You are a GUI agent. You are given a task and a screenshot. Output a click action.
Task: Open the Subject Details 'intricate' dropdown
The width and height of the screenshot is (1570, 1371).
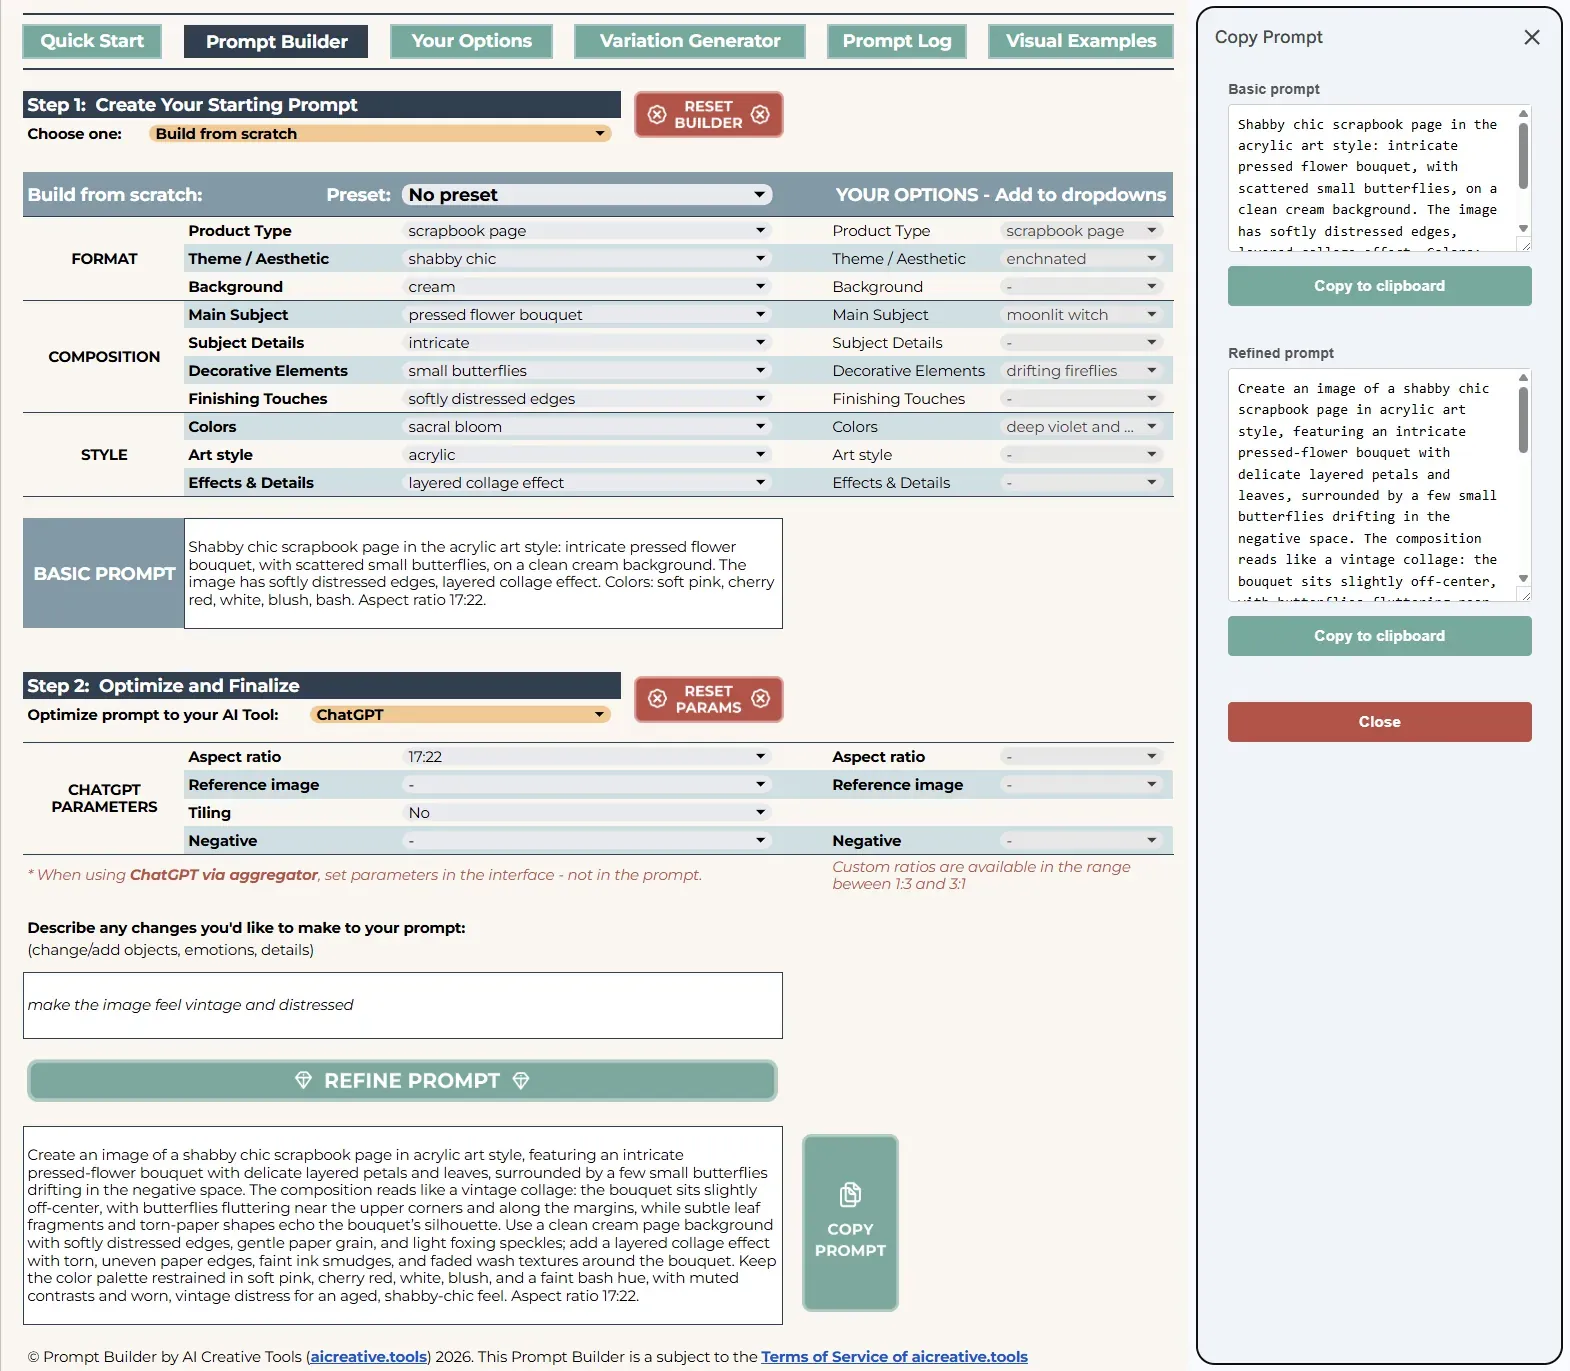pos(587,343)
